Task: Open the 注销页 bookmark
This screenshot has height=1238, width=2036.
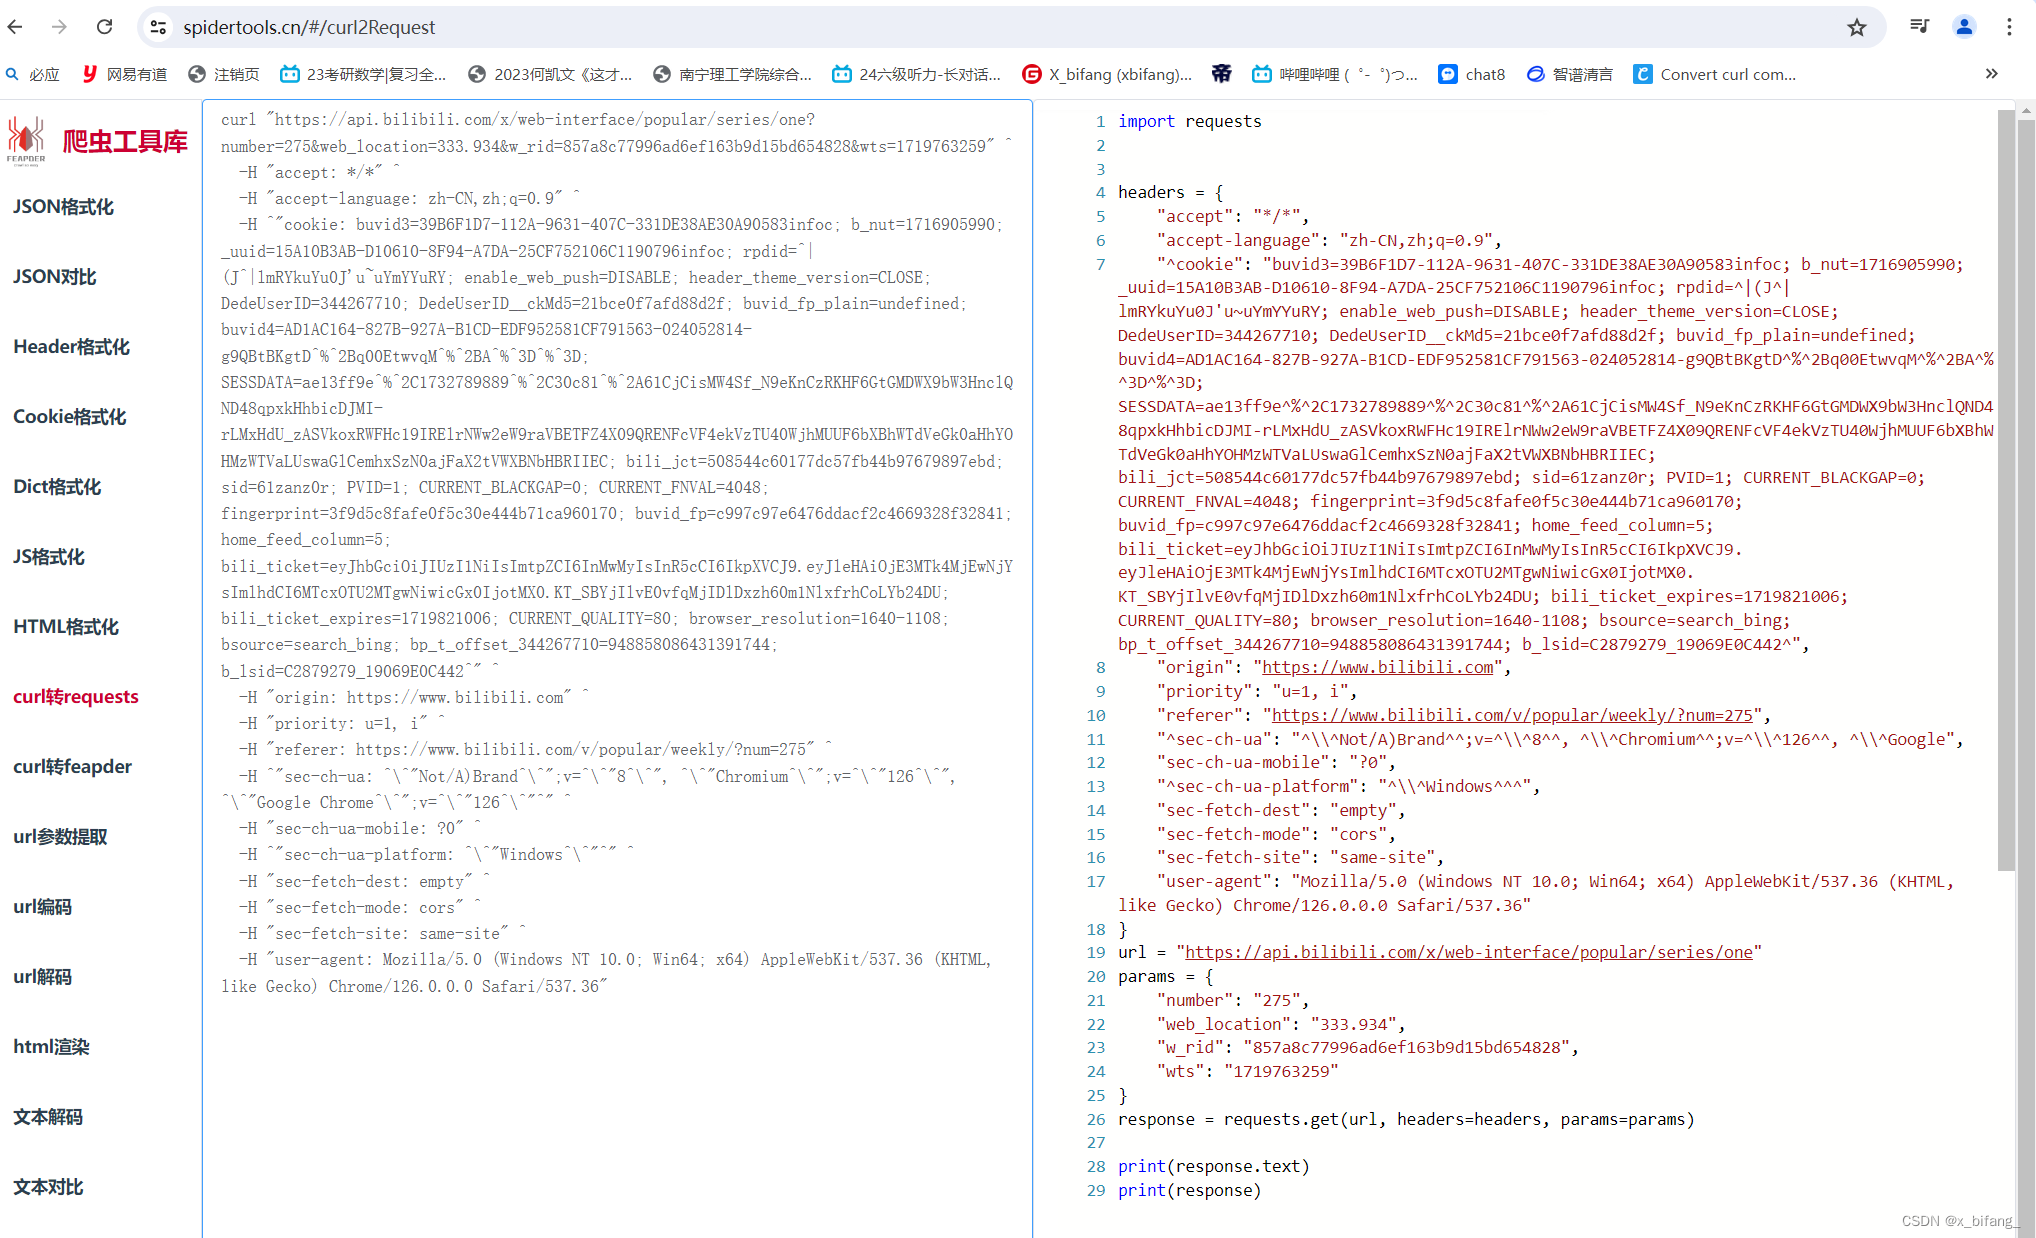Action: [224, 74]
